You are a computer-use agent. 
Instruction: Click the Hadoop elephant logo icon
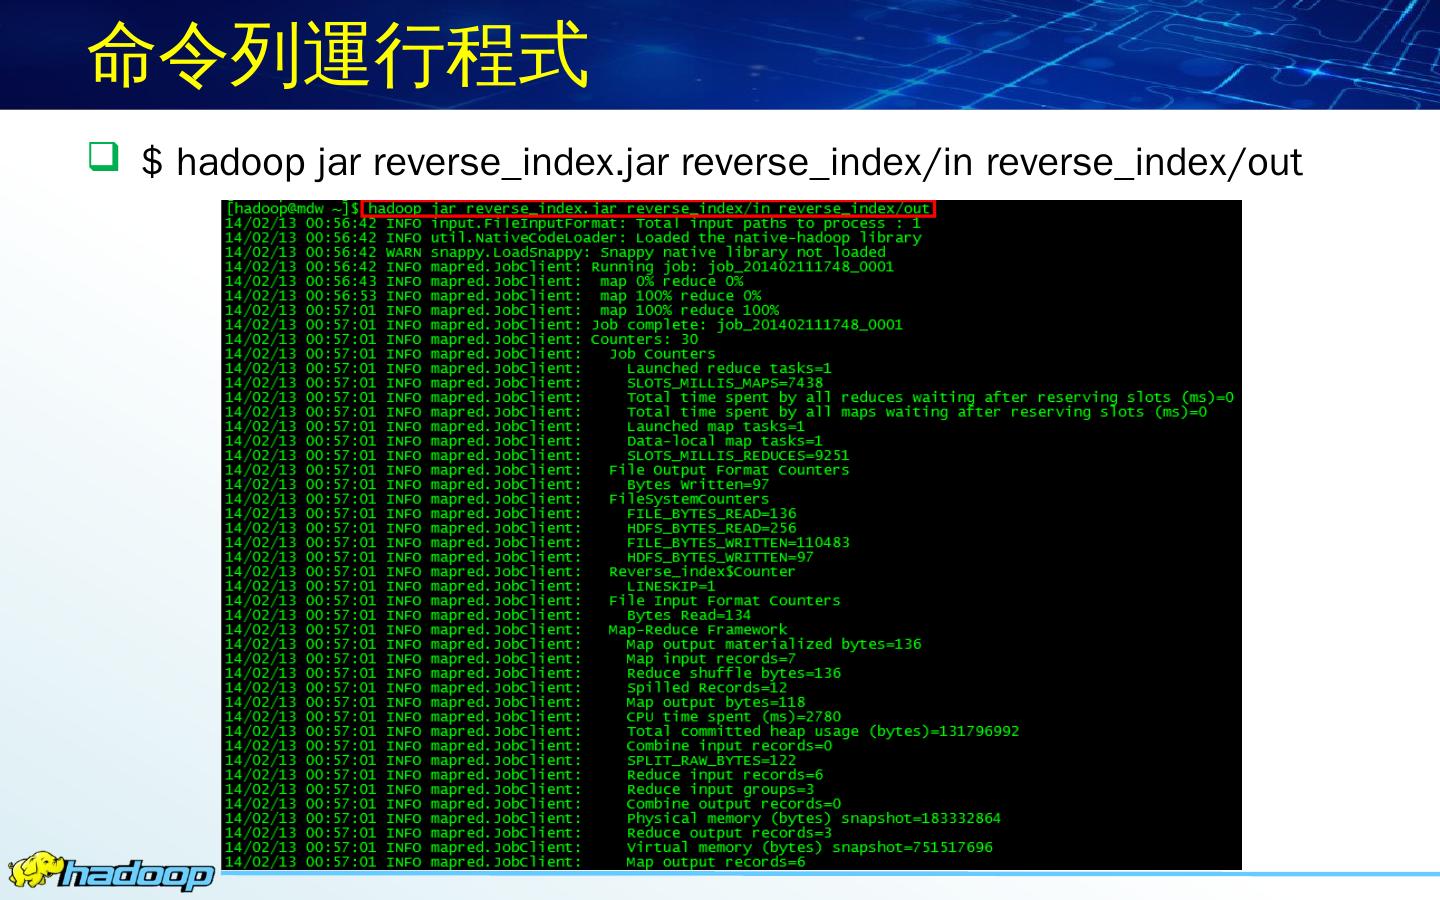pyautogui.click(x=37, y=868)
